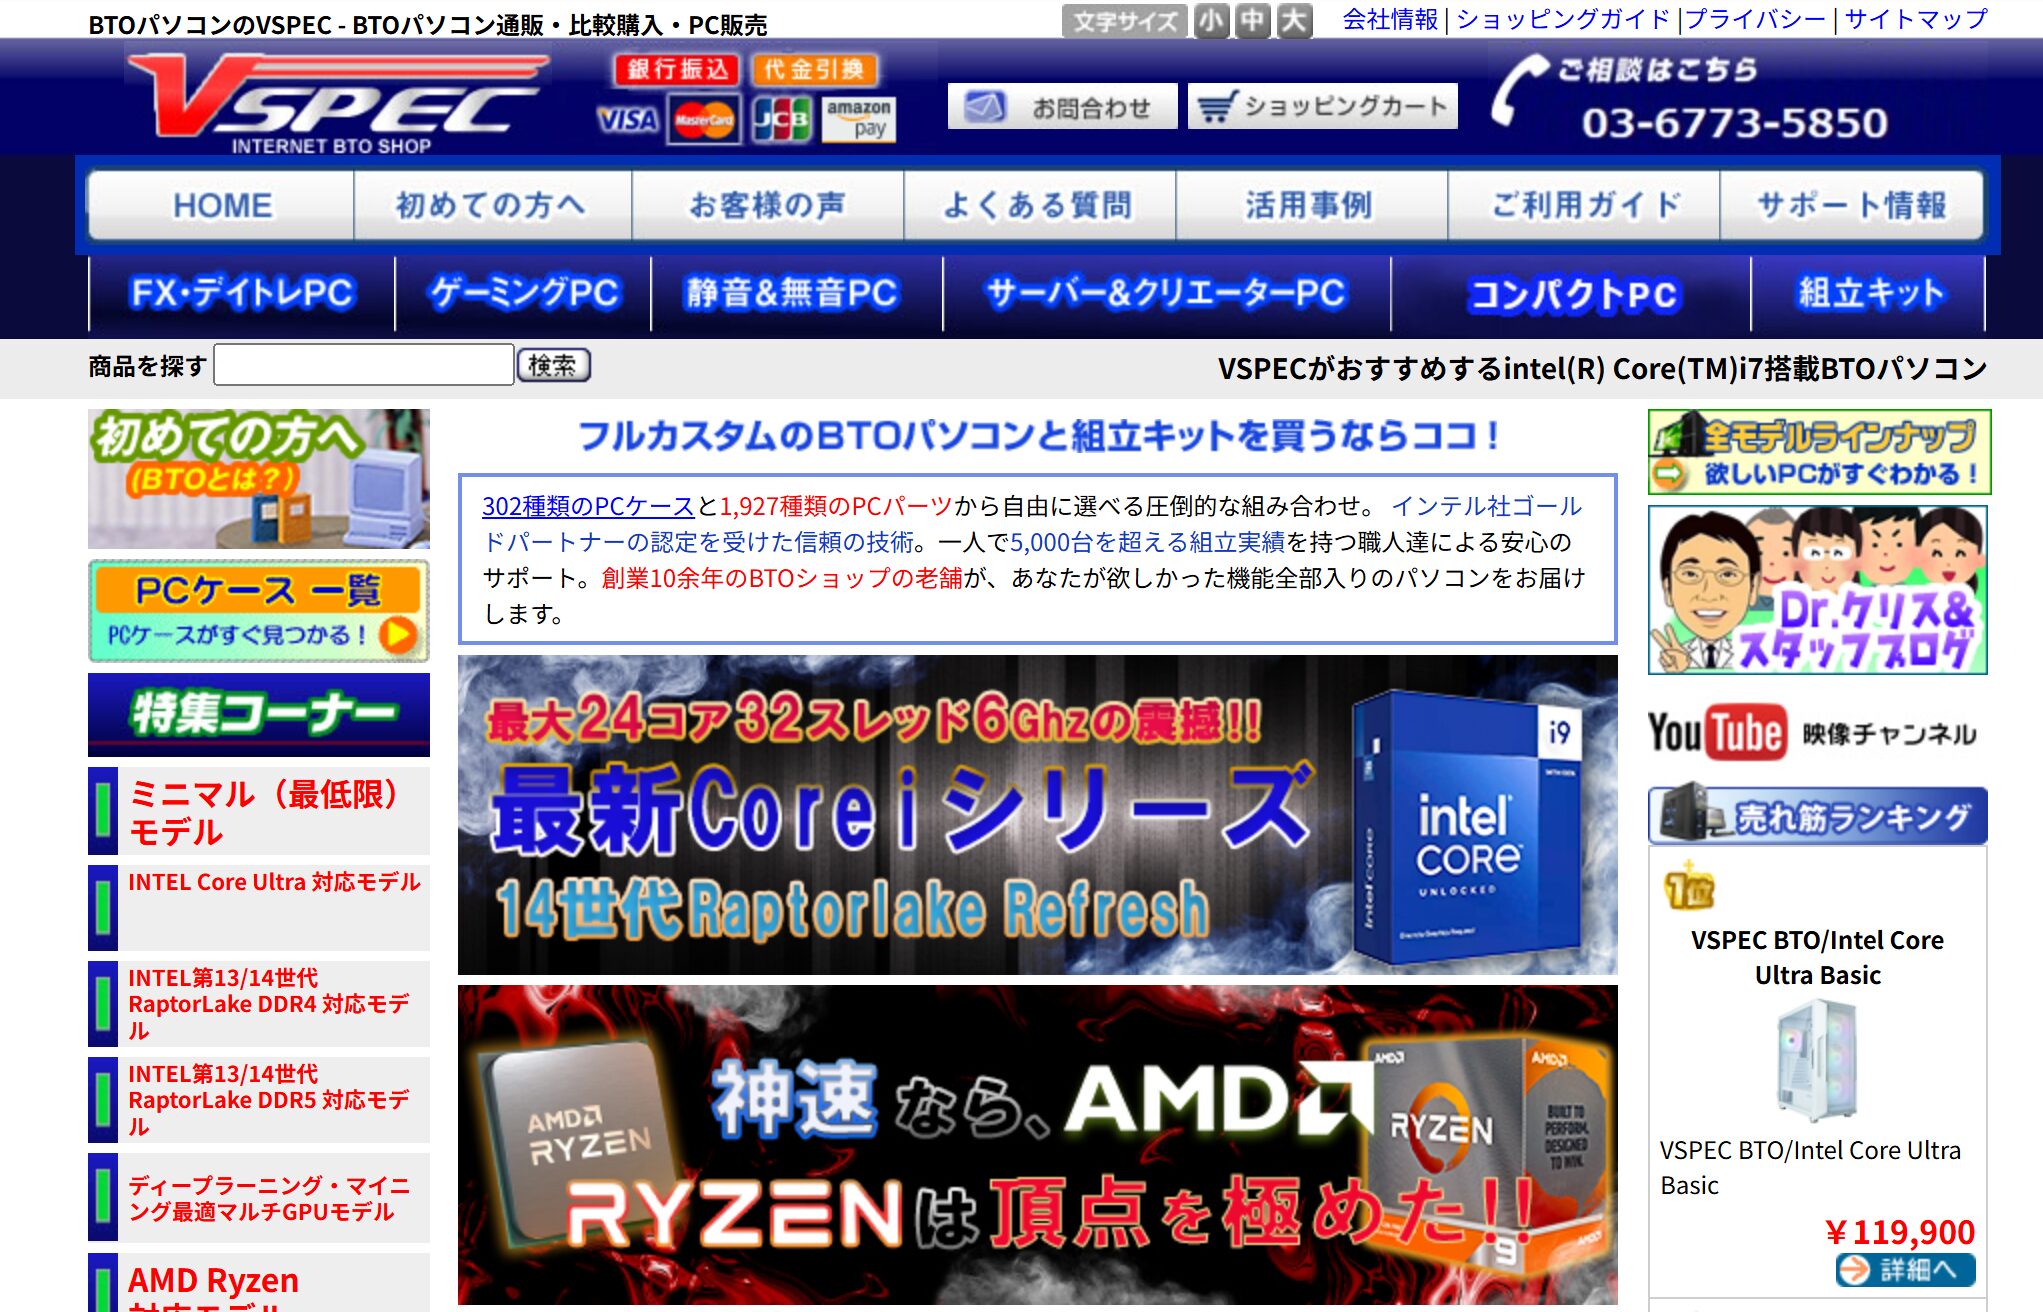Open PCケース一覧 sidebar banner
Image resolution: width=2043 pixels, height=1312 pixels.
259,611
